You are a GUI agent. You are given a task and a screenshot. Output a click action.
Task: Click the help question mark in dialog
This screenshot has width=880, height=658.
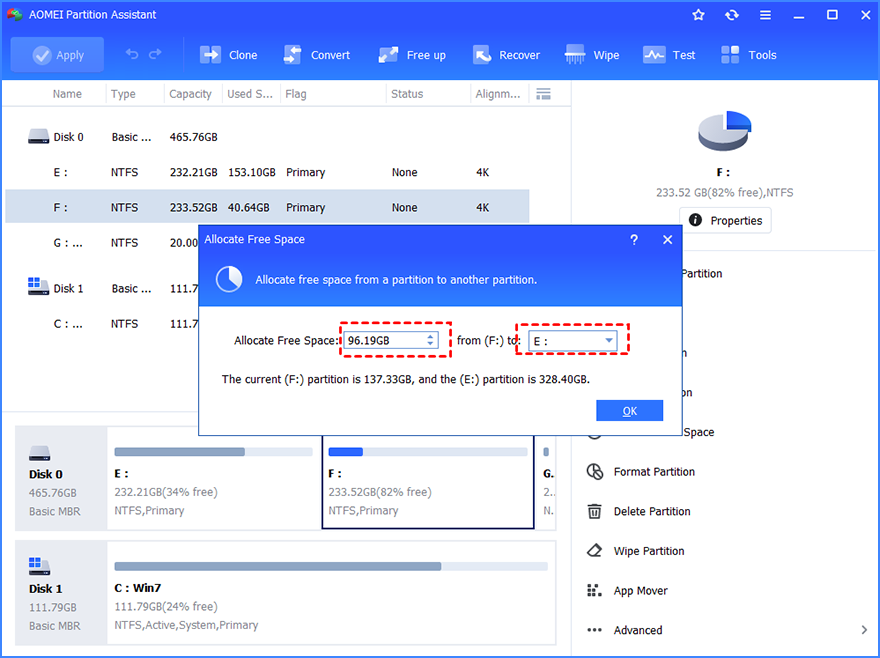[634, 240]
